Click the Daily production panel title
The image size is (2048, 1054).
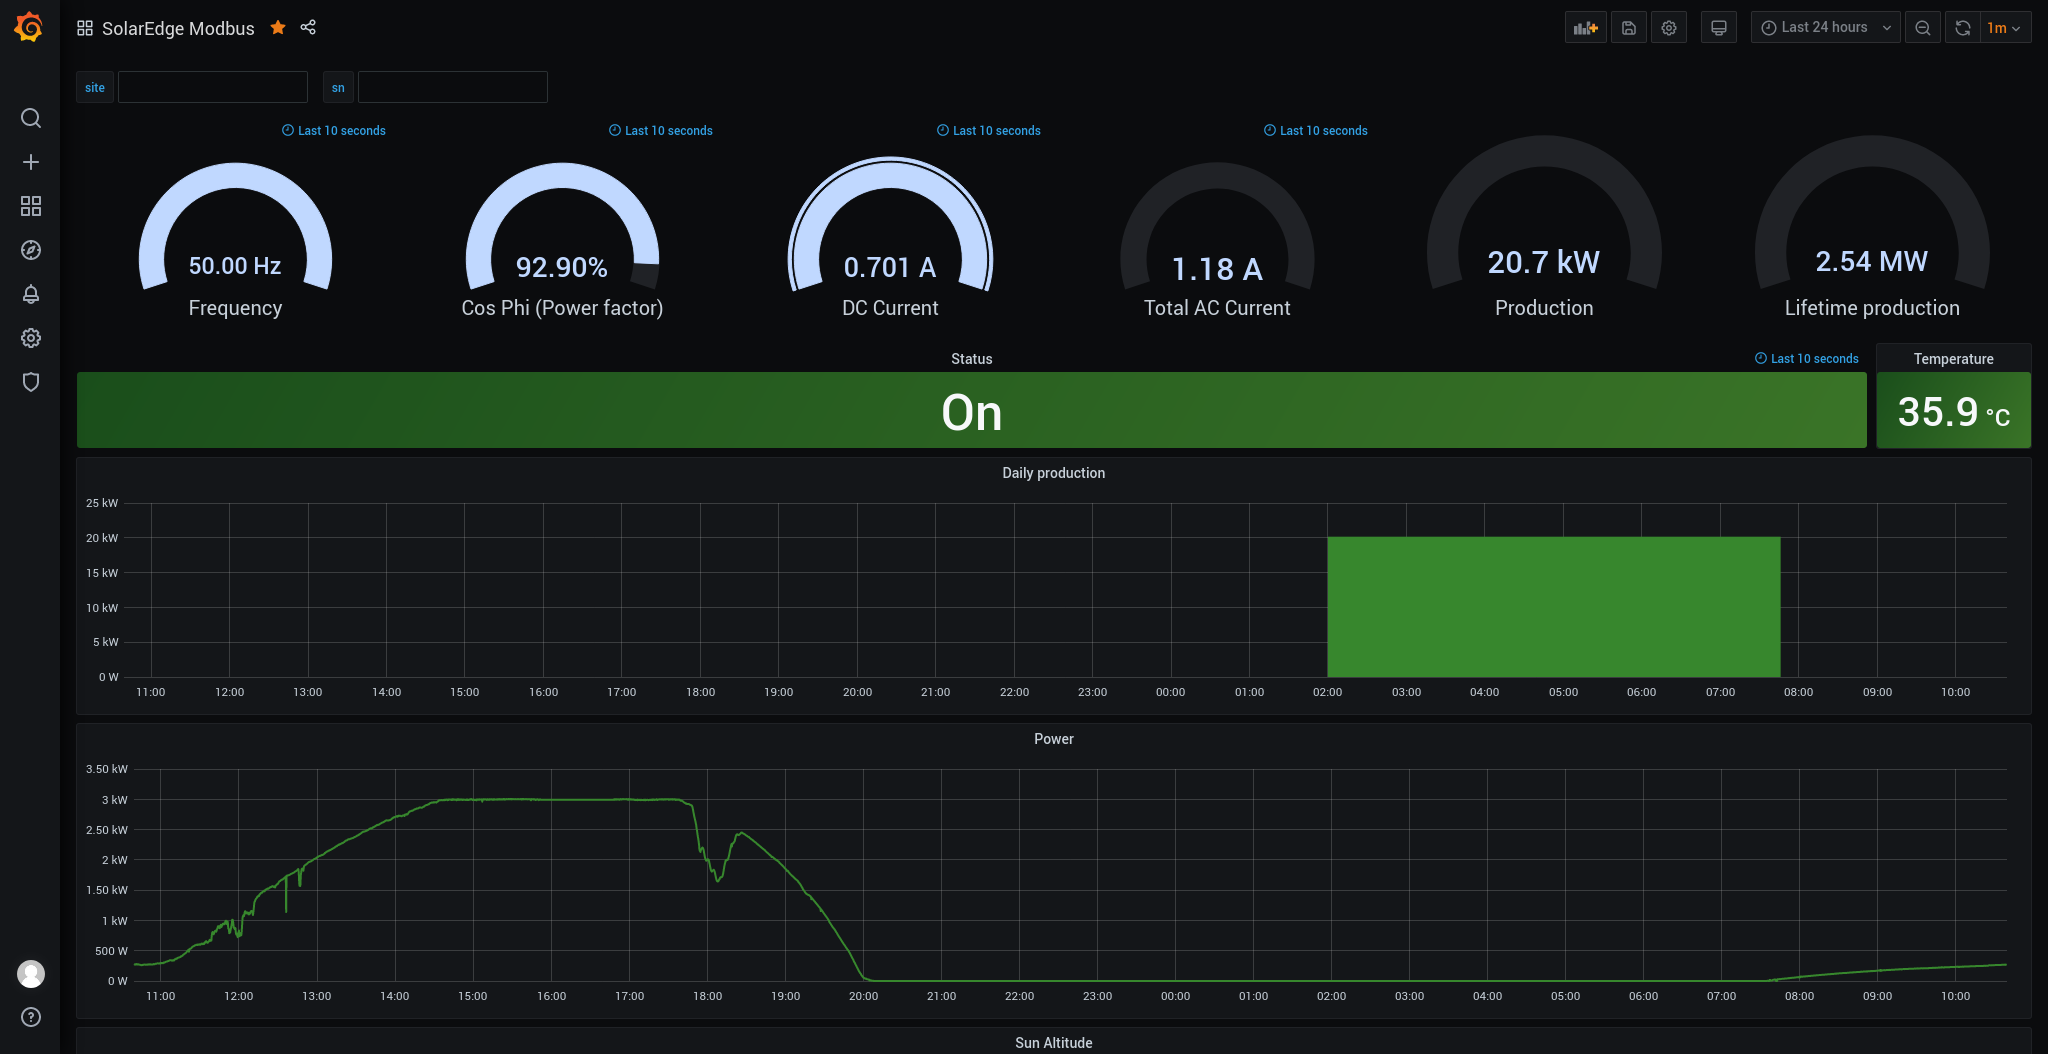1053,473
